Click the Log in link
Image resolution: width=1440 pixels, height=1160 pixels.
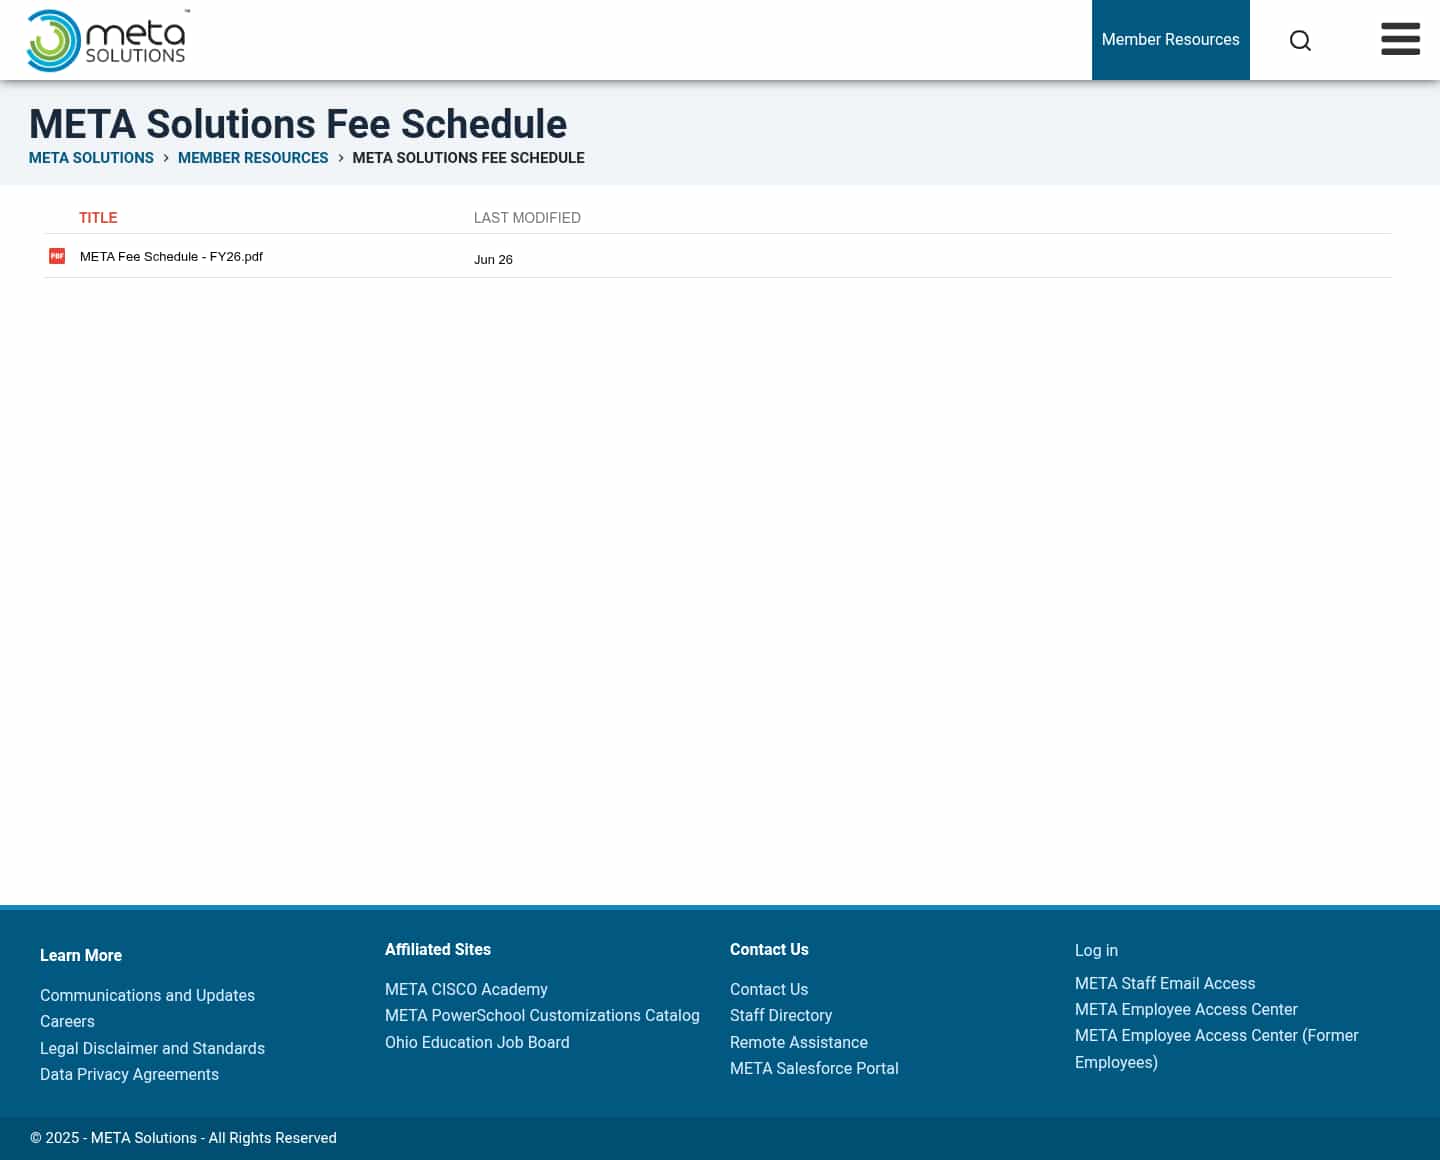pos(1096,951)
